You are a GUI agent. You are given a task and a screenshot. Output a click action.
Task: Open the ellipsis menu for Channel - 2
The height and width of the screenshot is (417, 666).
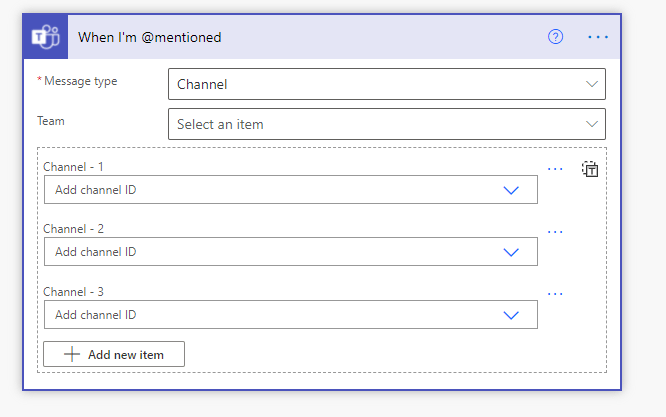point(556,232)
